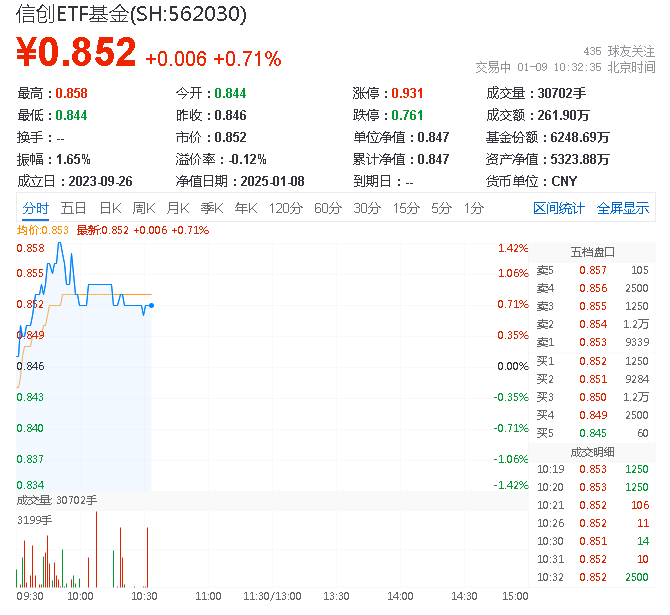Click the 资产净值 5323.88万 value
The width and height of the screenshot is (670, 615).
[580, 159]
